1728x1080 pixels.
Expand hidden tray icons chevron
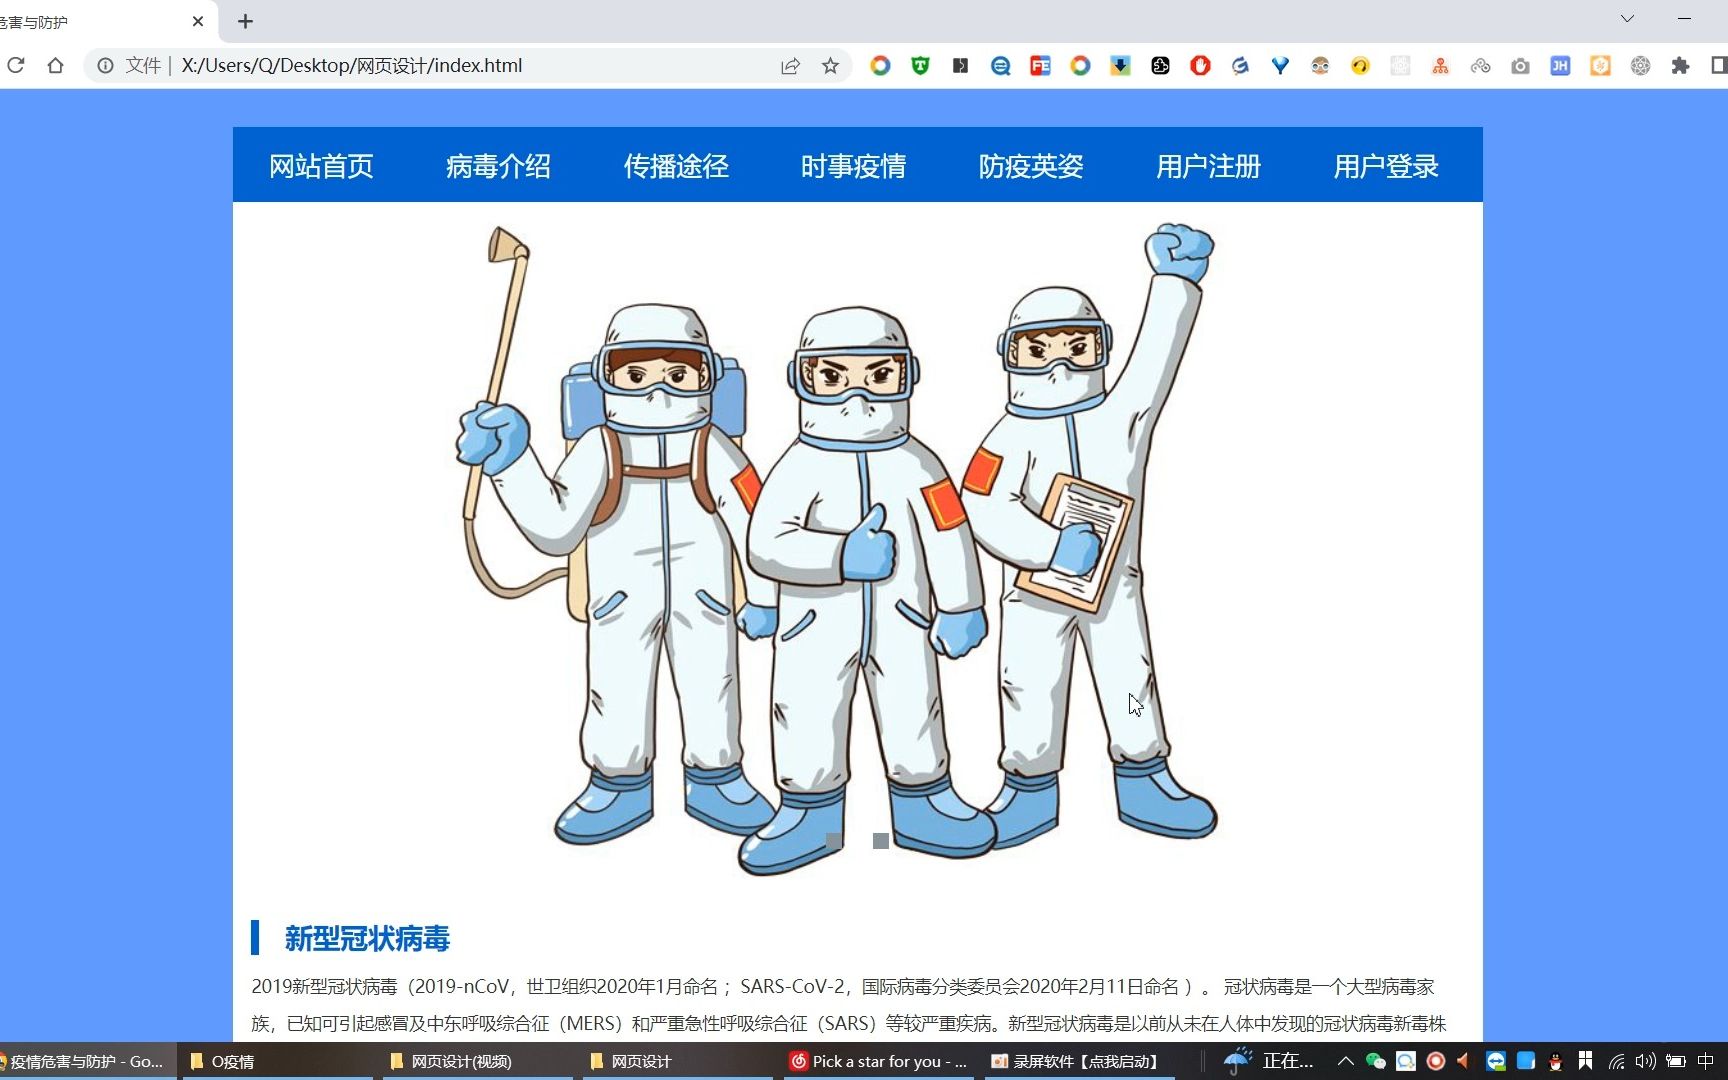[1346, 1062]
